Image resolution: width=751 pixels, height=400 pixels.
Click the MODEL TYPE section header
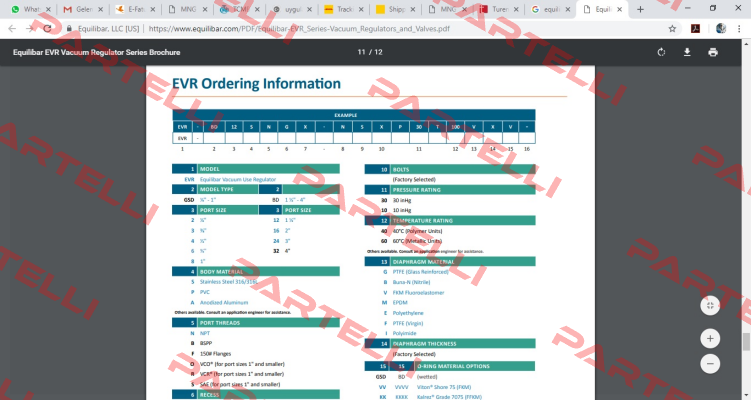(x=215, y=189)
